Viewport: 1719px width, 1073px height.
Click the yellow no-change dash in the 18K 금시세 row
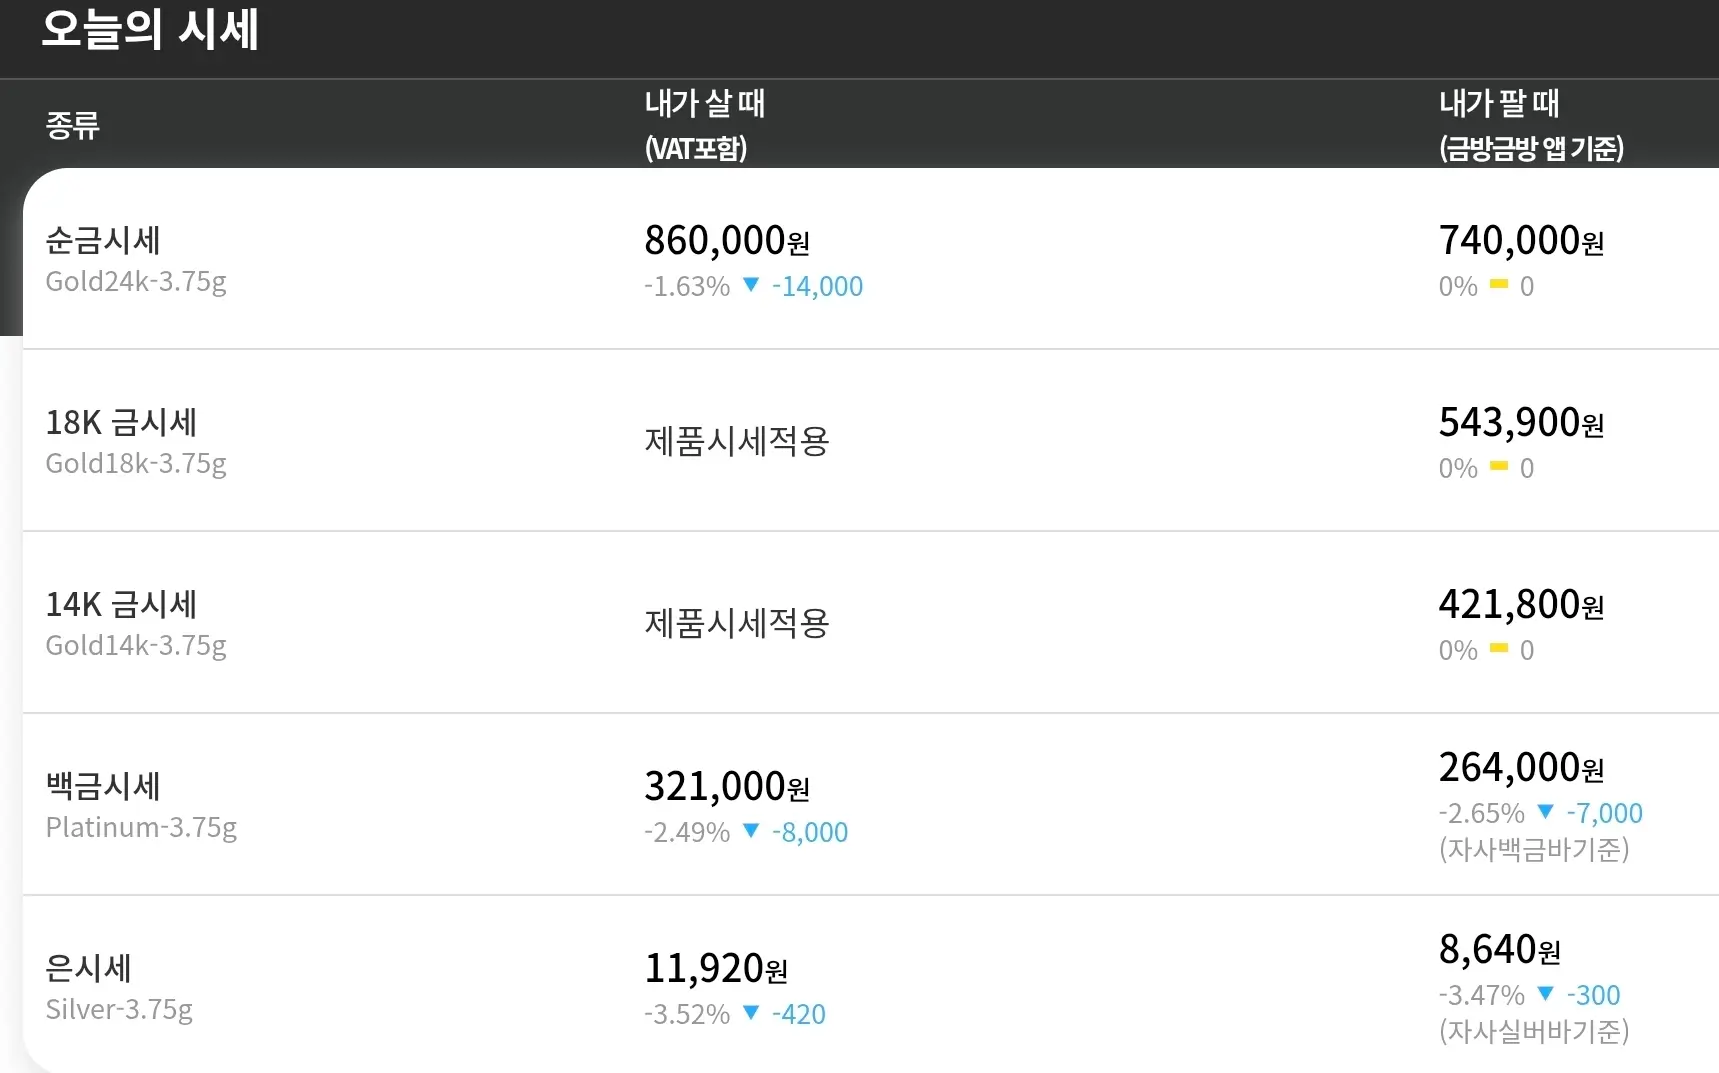coord(1498,466)
